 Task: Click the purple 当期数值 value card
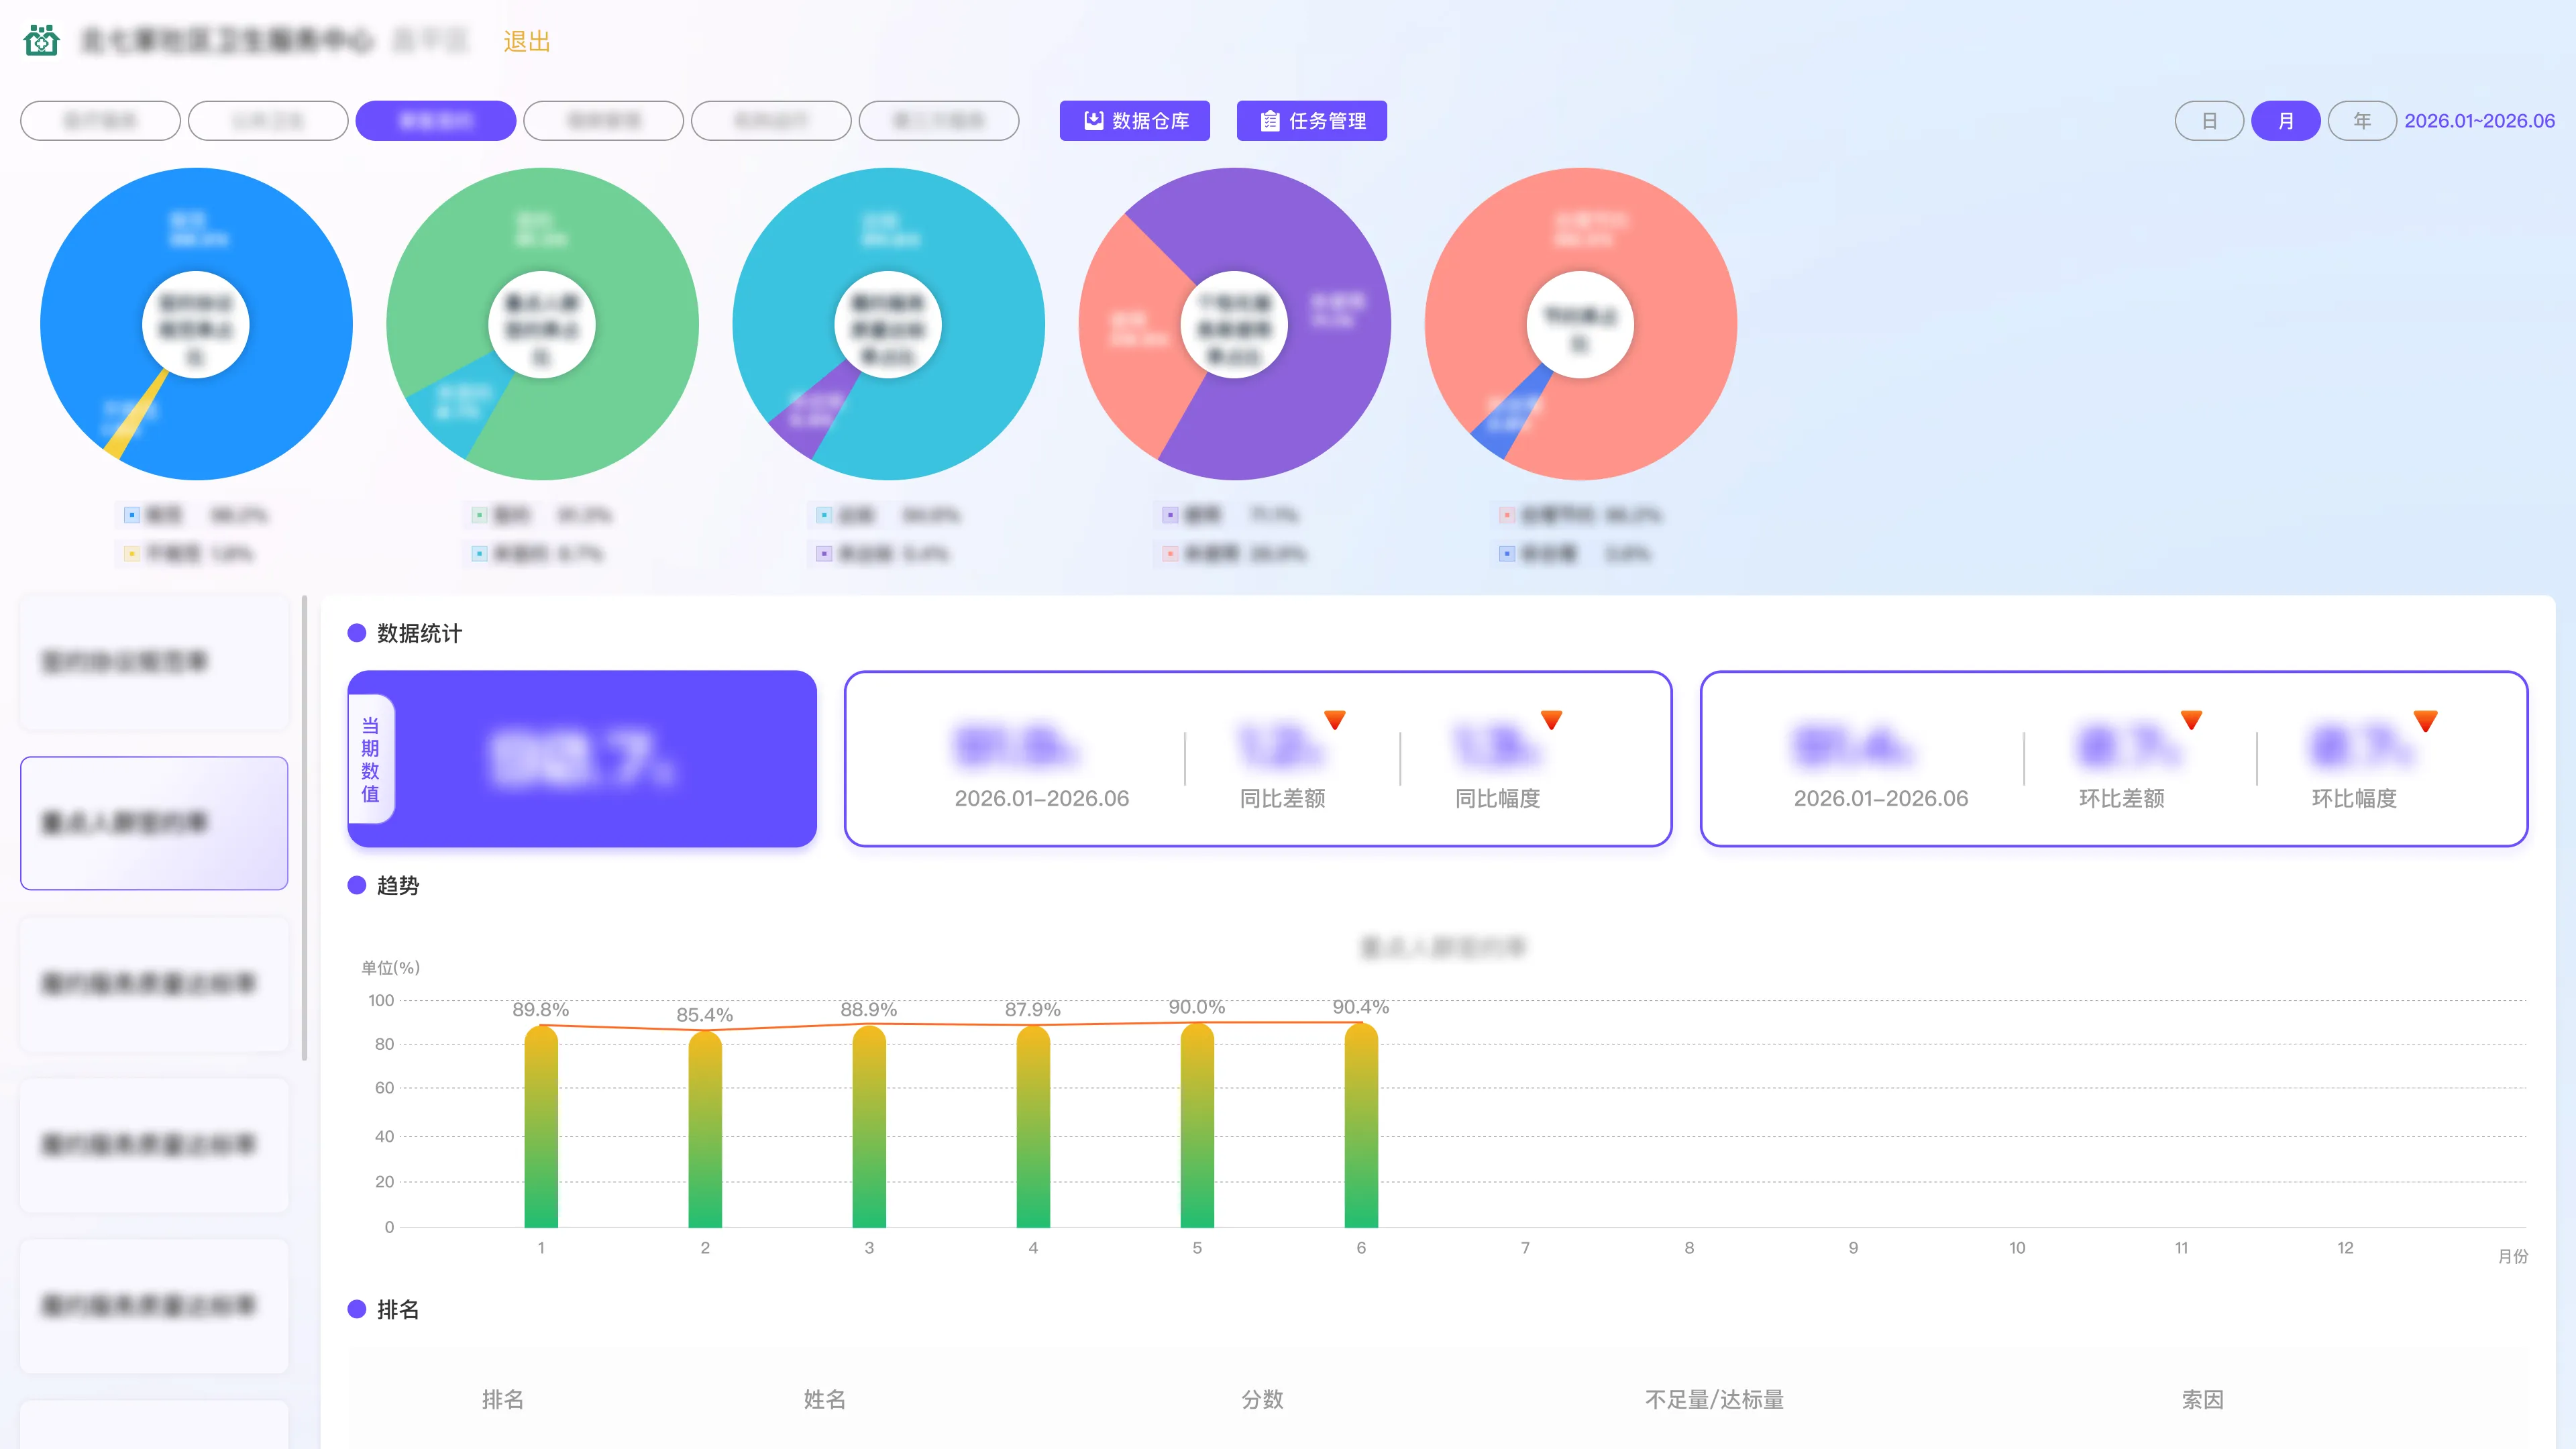(582, 759)
